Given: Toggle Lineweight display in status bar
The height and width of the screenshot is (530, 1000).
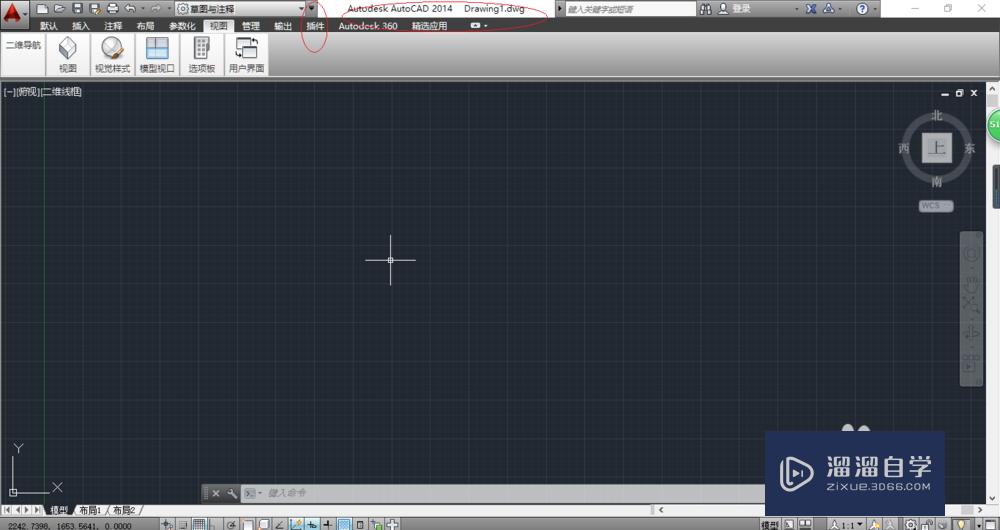Looking at the screenshot, I should click(x=328, y=524).
